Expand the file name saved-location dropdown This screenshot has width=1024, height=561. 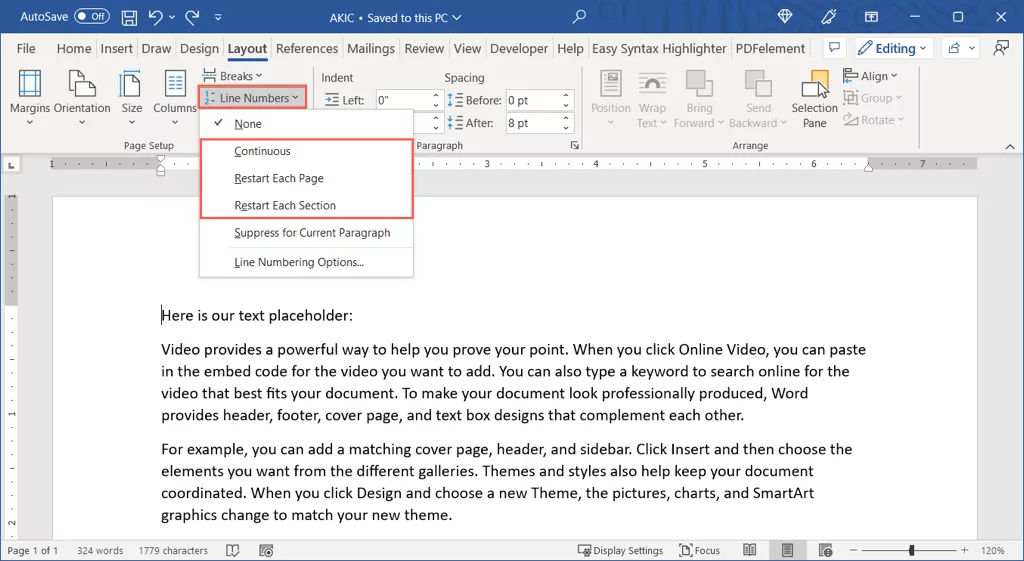[x=456, y=18]
